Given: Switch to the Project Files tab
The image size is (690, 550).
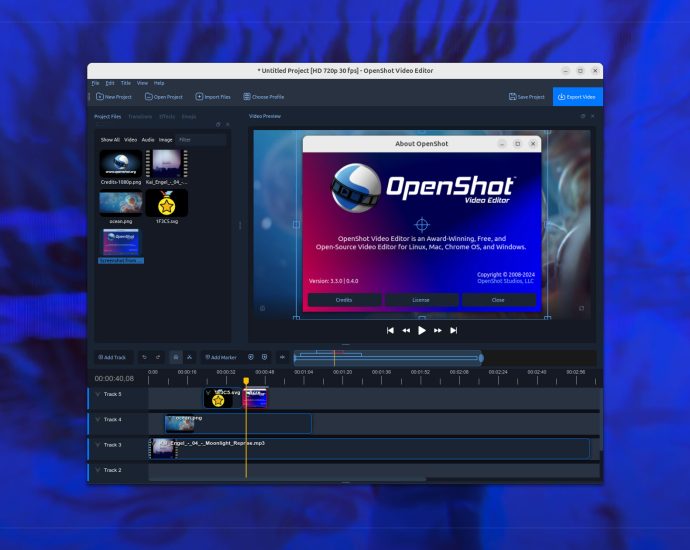Looking at the screenshot, I should (x=107, y=117).
